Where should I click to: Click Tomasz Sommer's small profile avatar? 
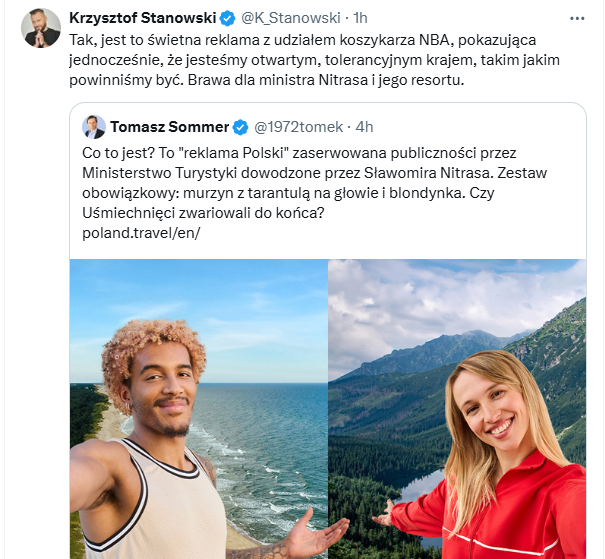(x=94, y=127)
